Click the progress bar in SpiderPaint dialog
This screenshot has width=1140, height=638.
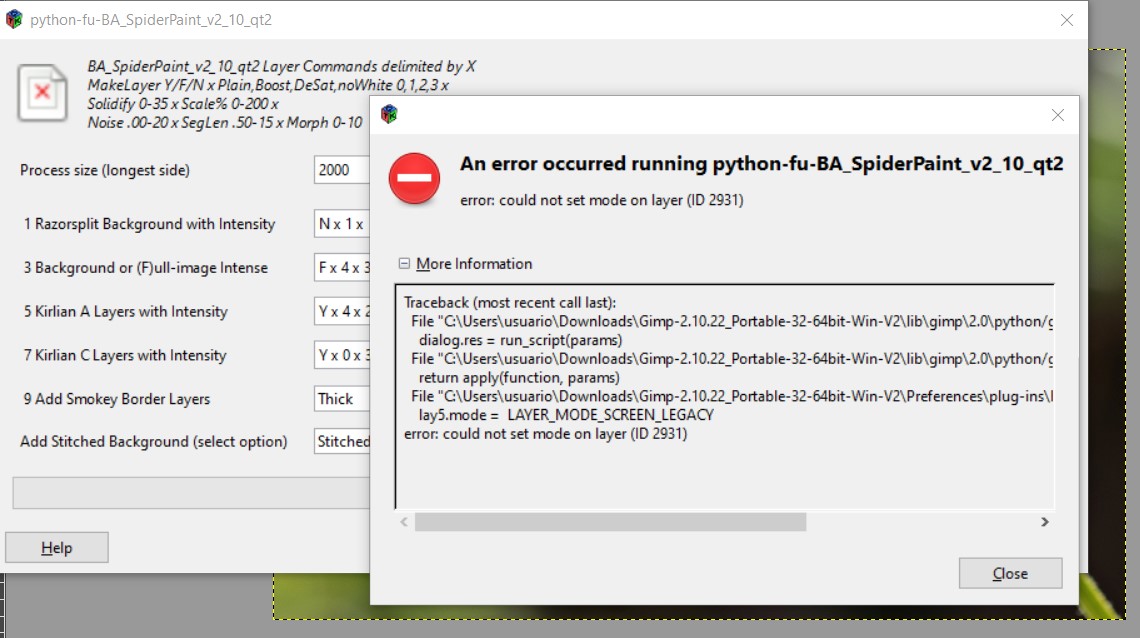tap(191, 493)
